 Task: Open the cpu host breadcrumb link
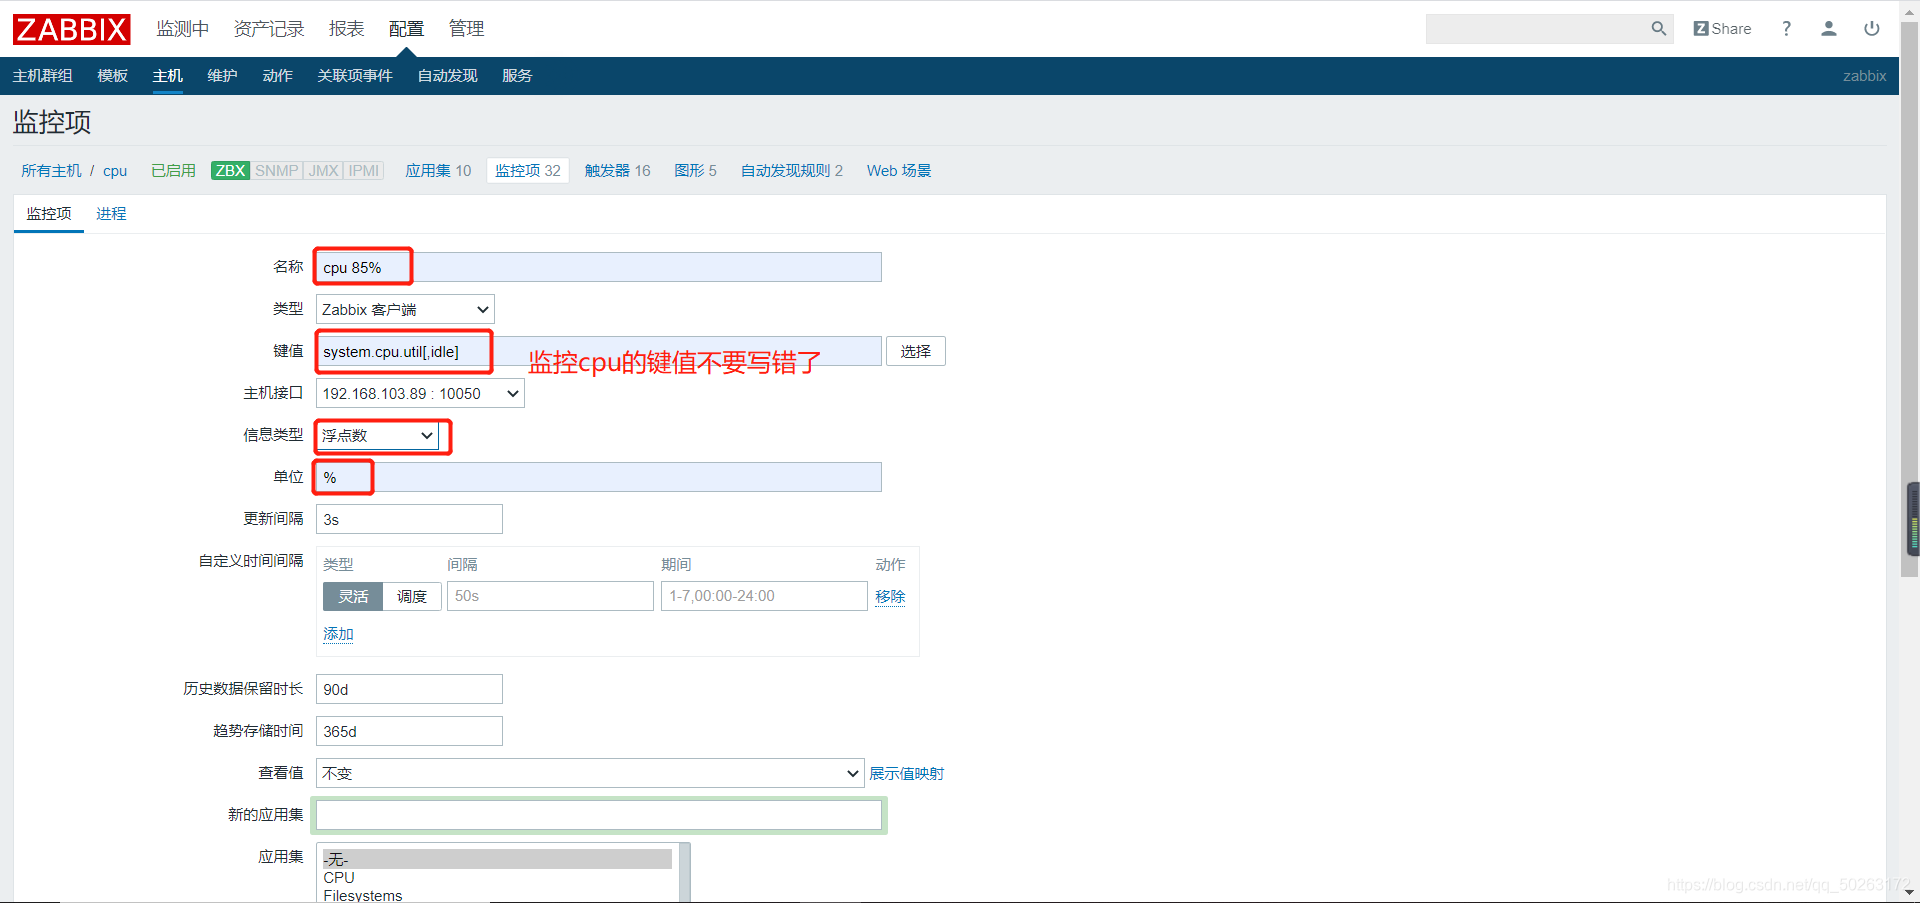(x=115, y=171)
